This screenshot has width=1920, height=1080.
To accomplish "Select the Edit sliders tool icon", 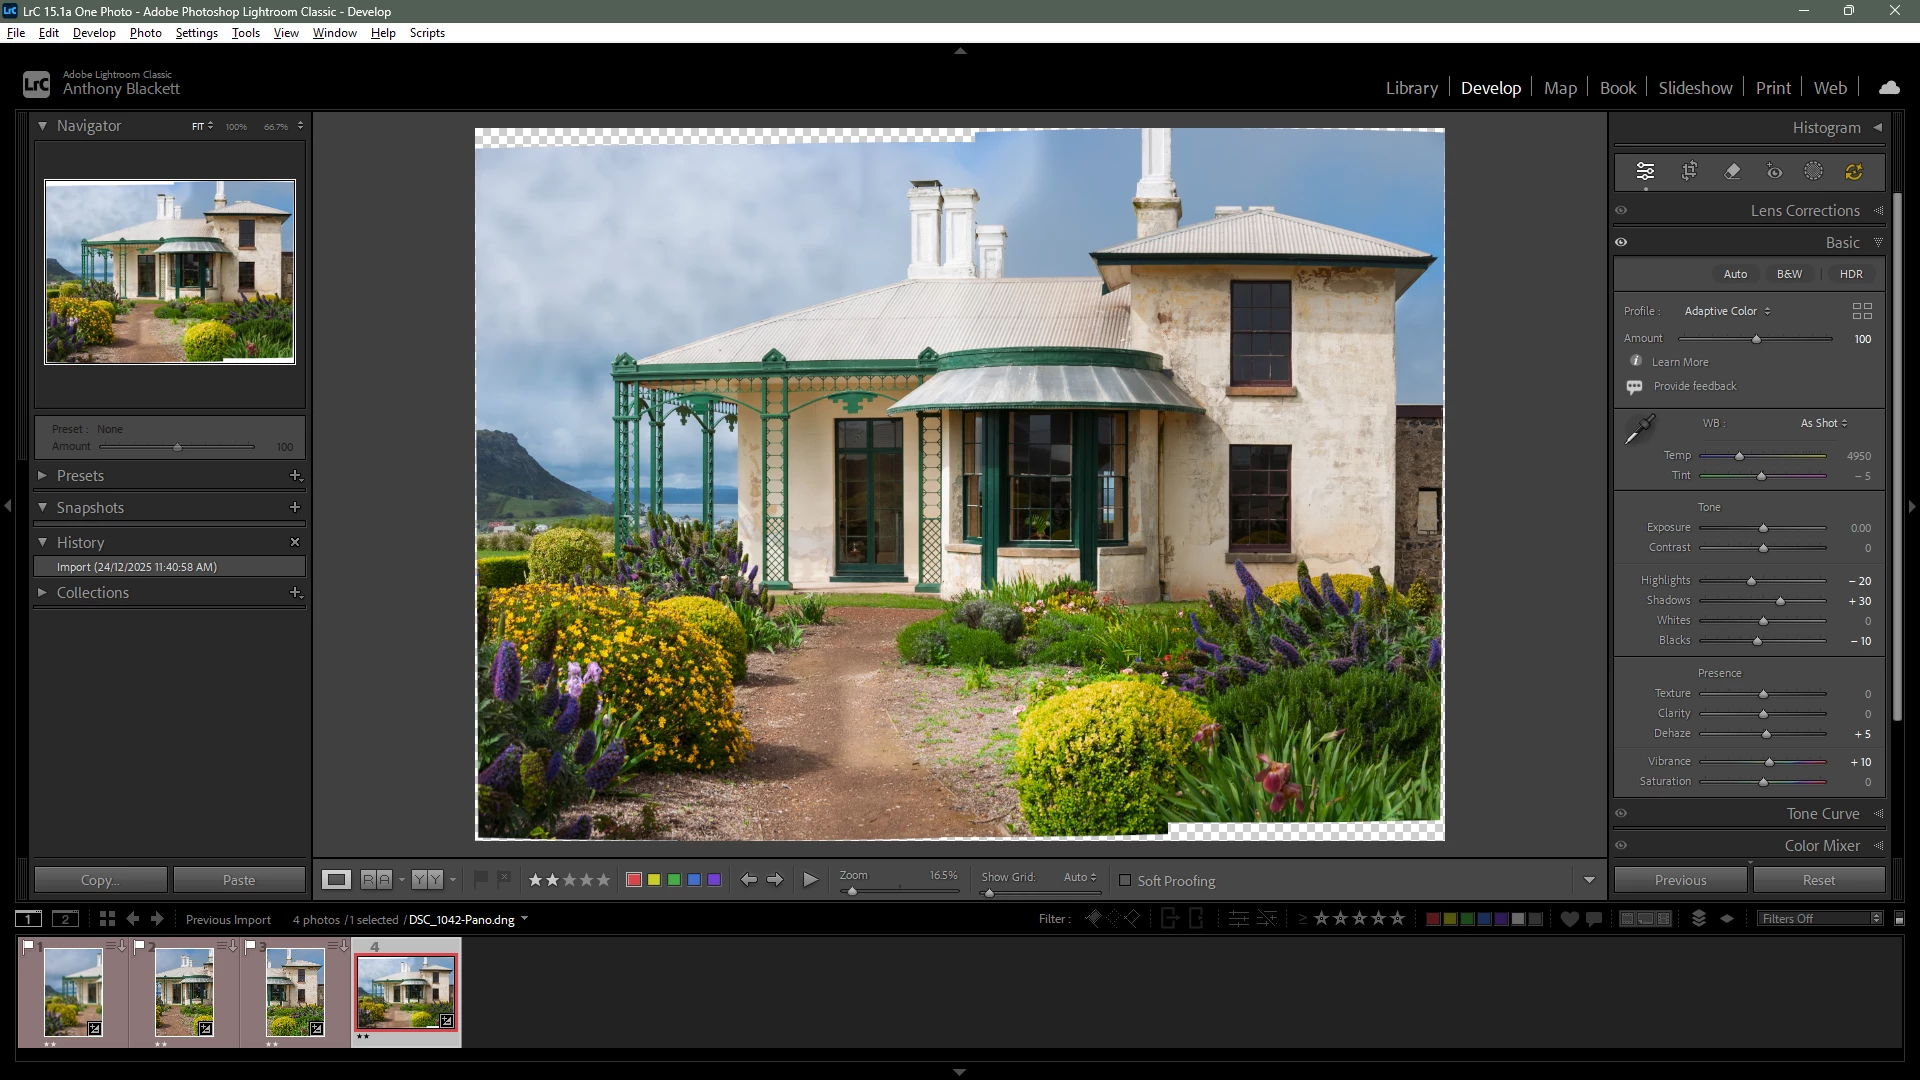I will pos(1645,171).
